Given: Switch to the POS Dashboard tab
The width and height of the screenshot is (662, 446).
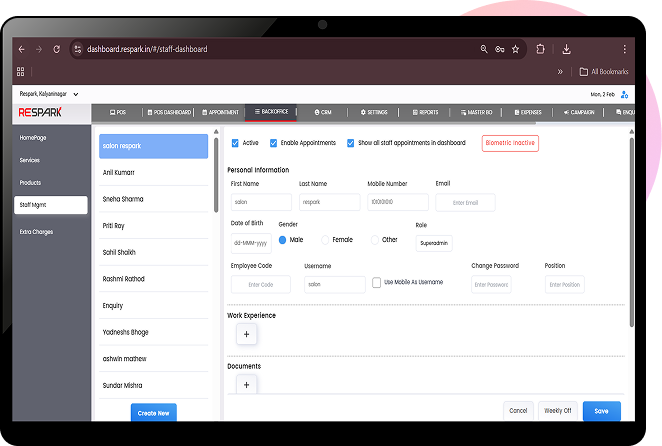Looking at the screenshot, I should [x=167, y=112].
